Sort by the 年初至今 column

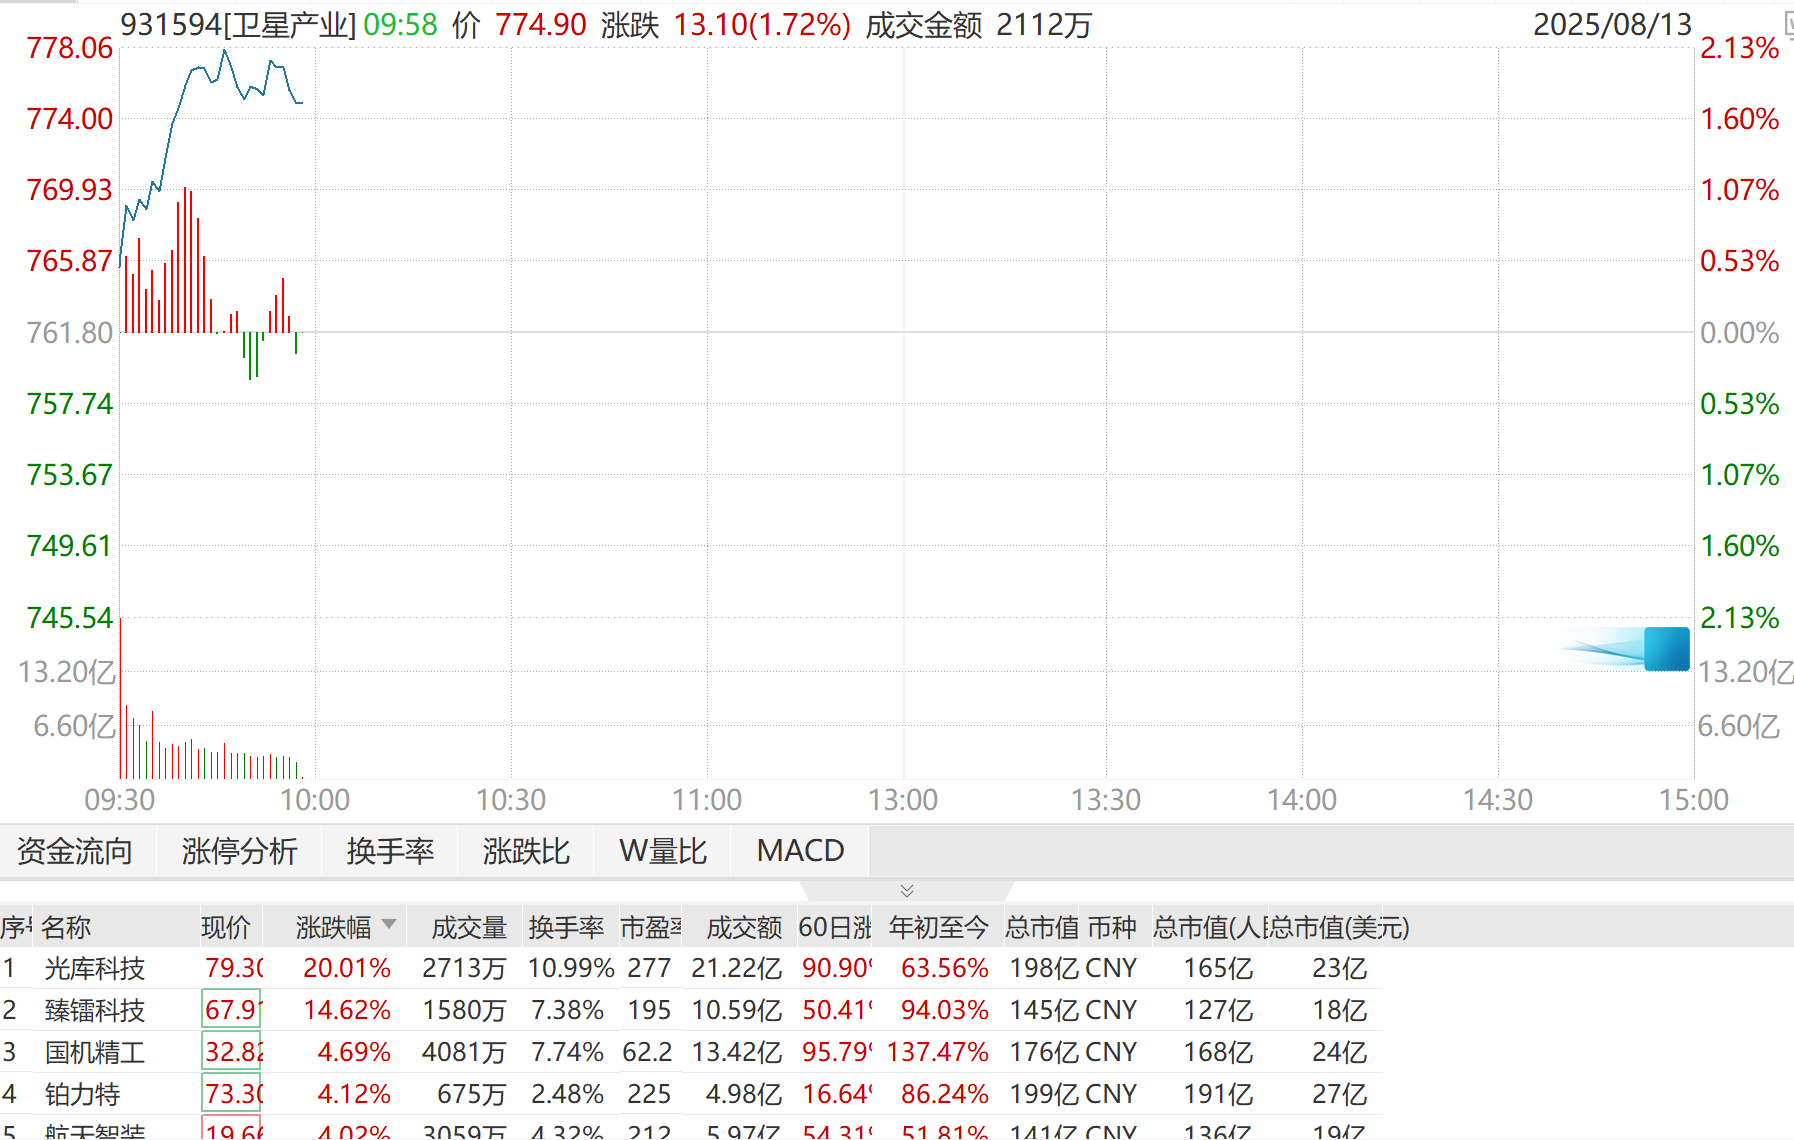[938, 928]
